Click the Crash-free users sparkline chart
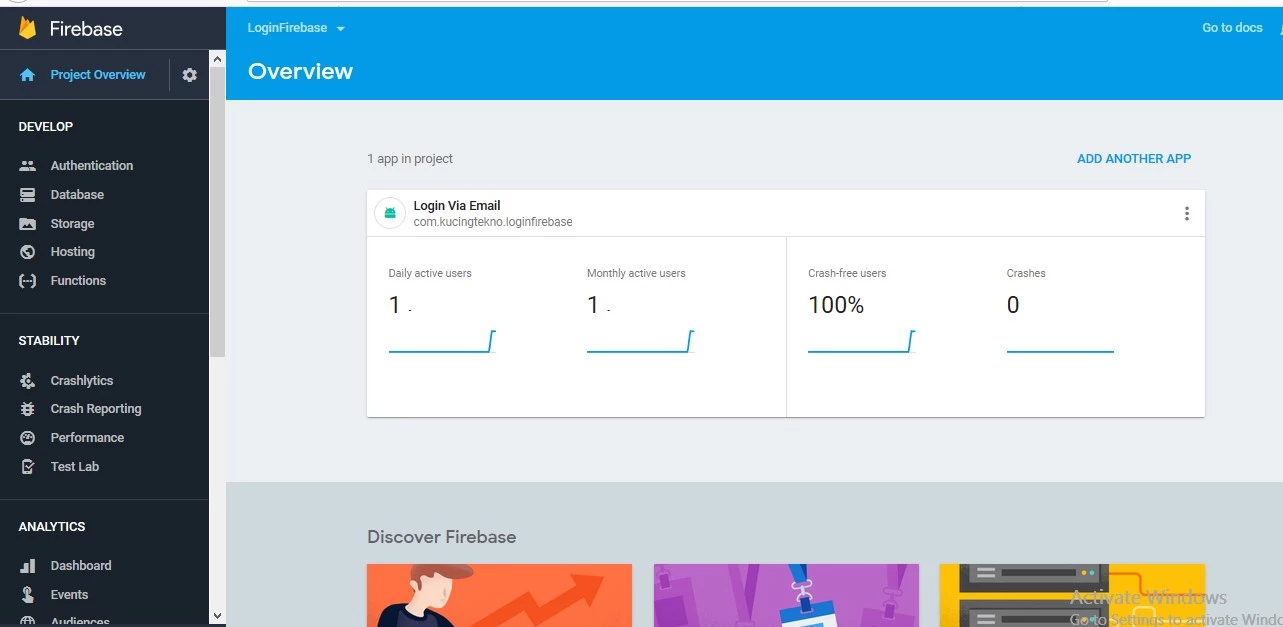 tap(861, 342)
